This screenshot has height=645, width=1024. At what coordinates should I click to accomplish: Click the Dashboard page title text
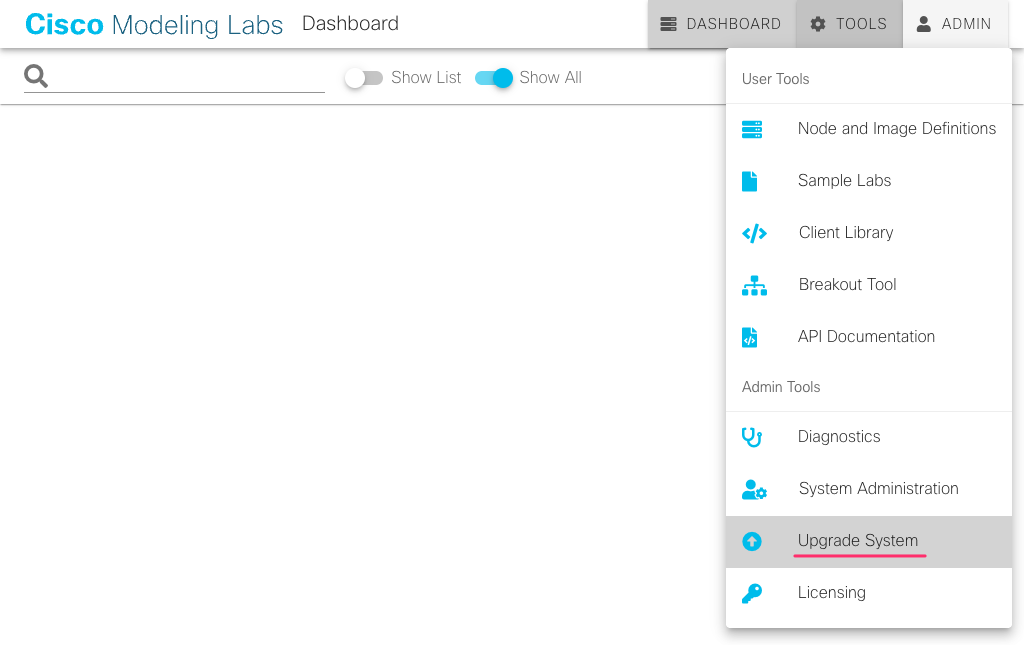(350, 24)
